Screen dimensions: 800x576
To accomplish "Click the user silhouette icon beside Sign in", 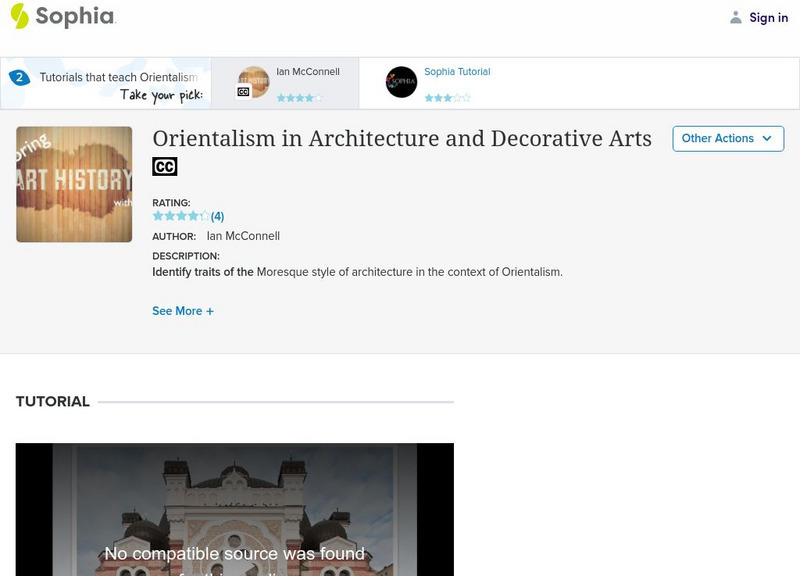I will pos(735,17).
